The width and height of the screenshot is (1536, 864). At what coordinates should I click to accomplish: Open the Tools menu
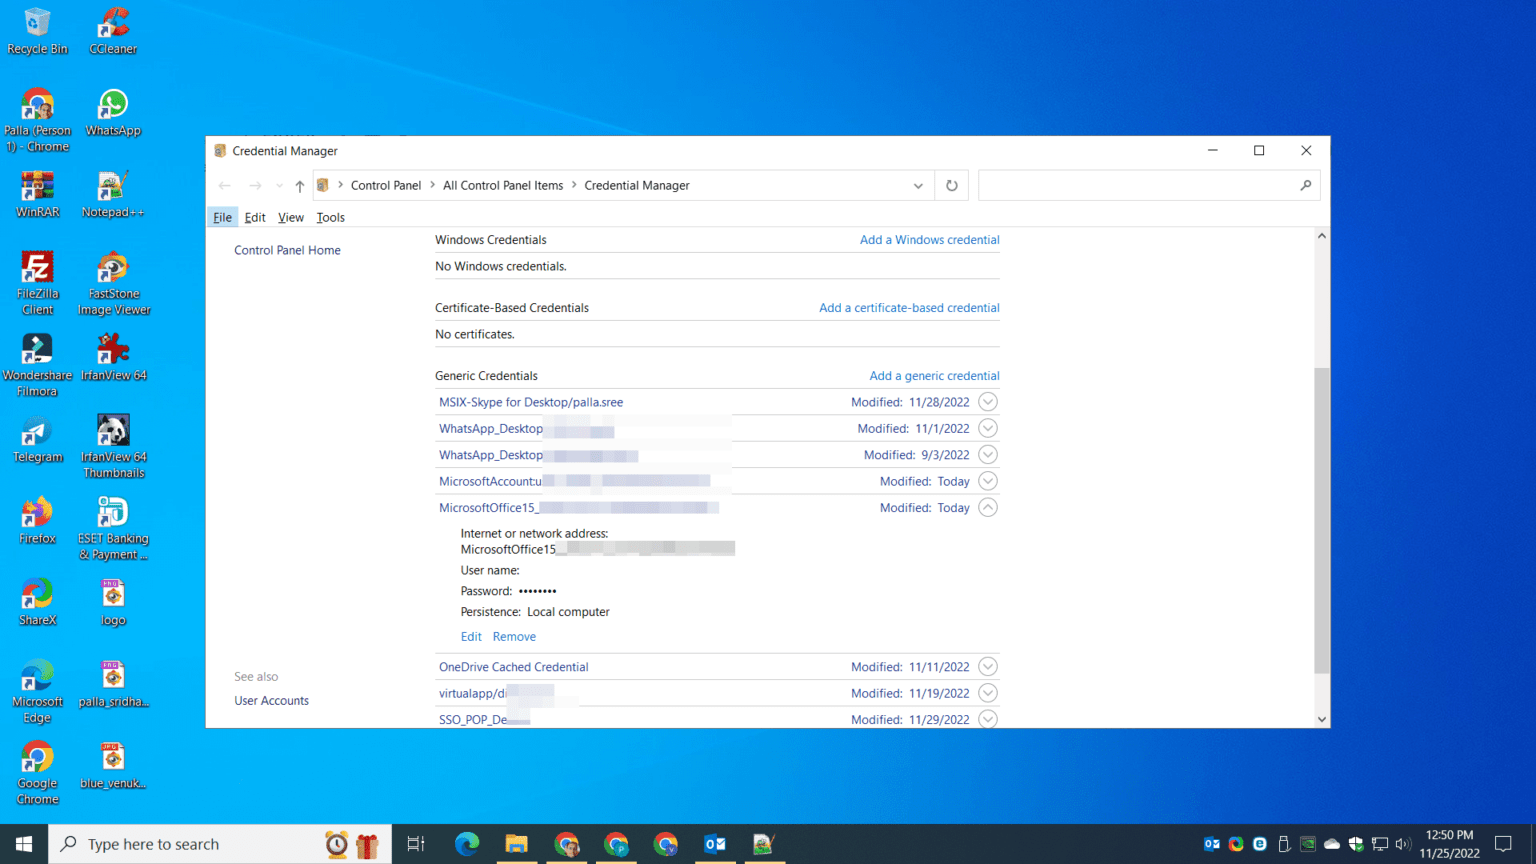[x=330, y=217]
